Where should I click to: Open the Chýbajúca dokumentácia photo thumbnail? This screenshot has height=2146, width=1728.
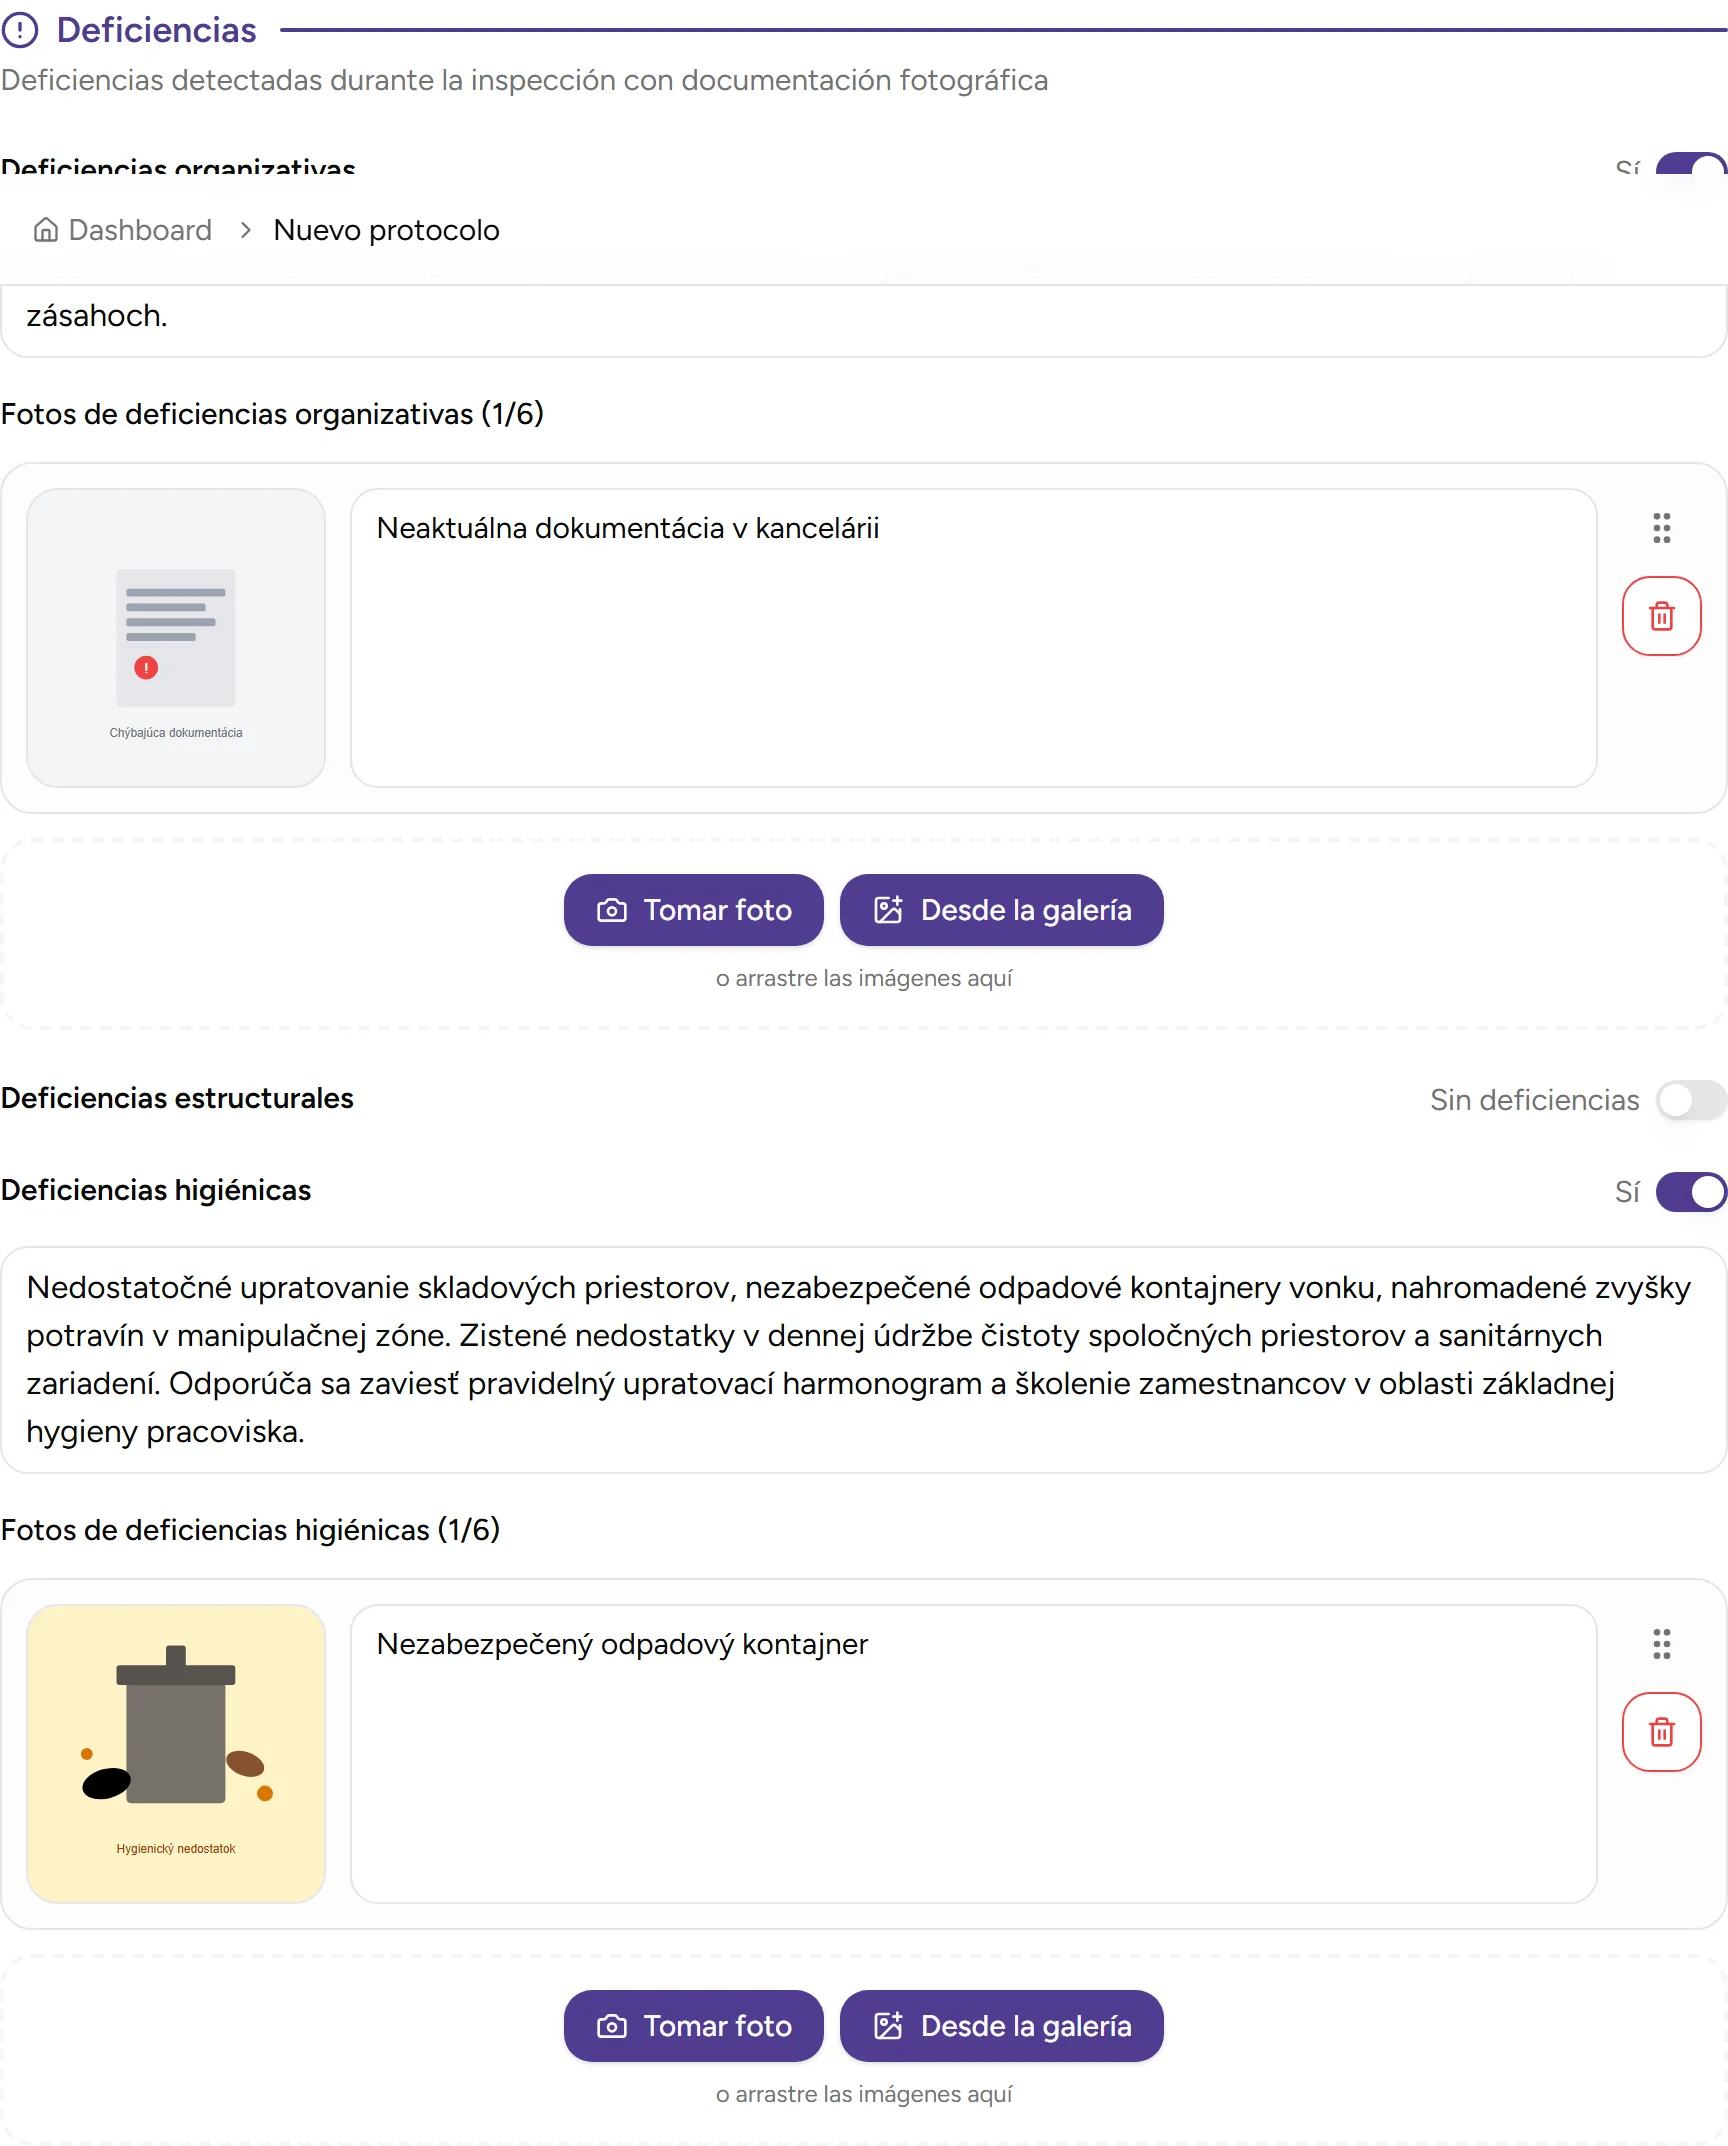[176, 638]
